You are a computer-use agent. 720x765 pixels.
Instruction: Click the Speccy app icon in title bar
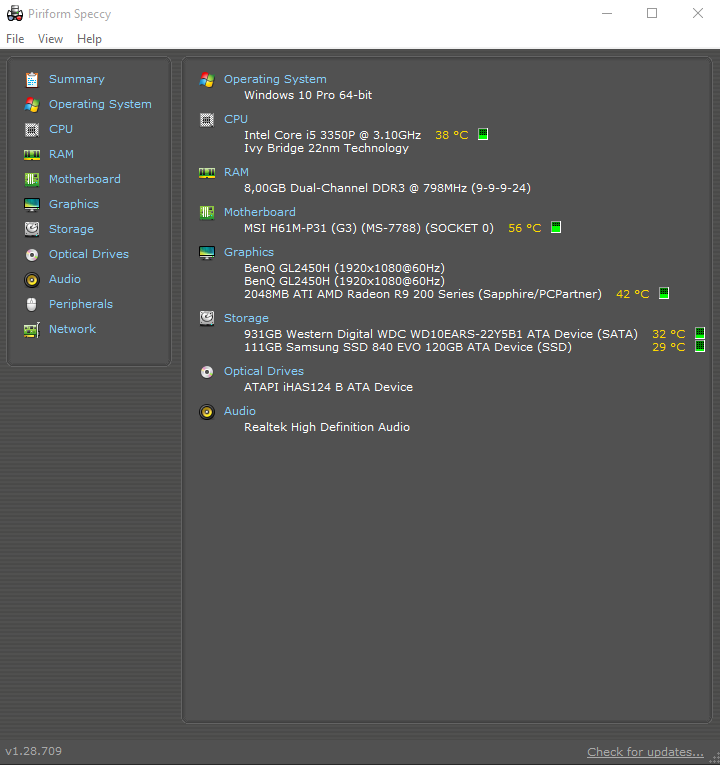point(15,14)
